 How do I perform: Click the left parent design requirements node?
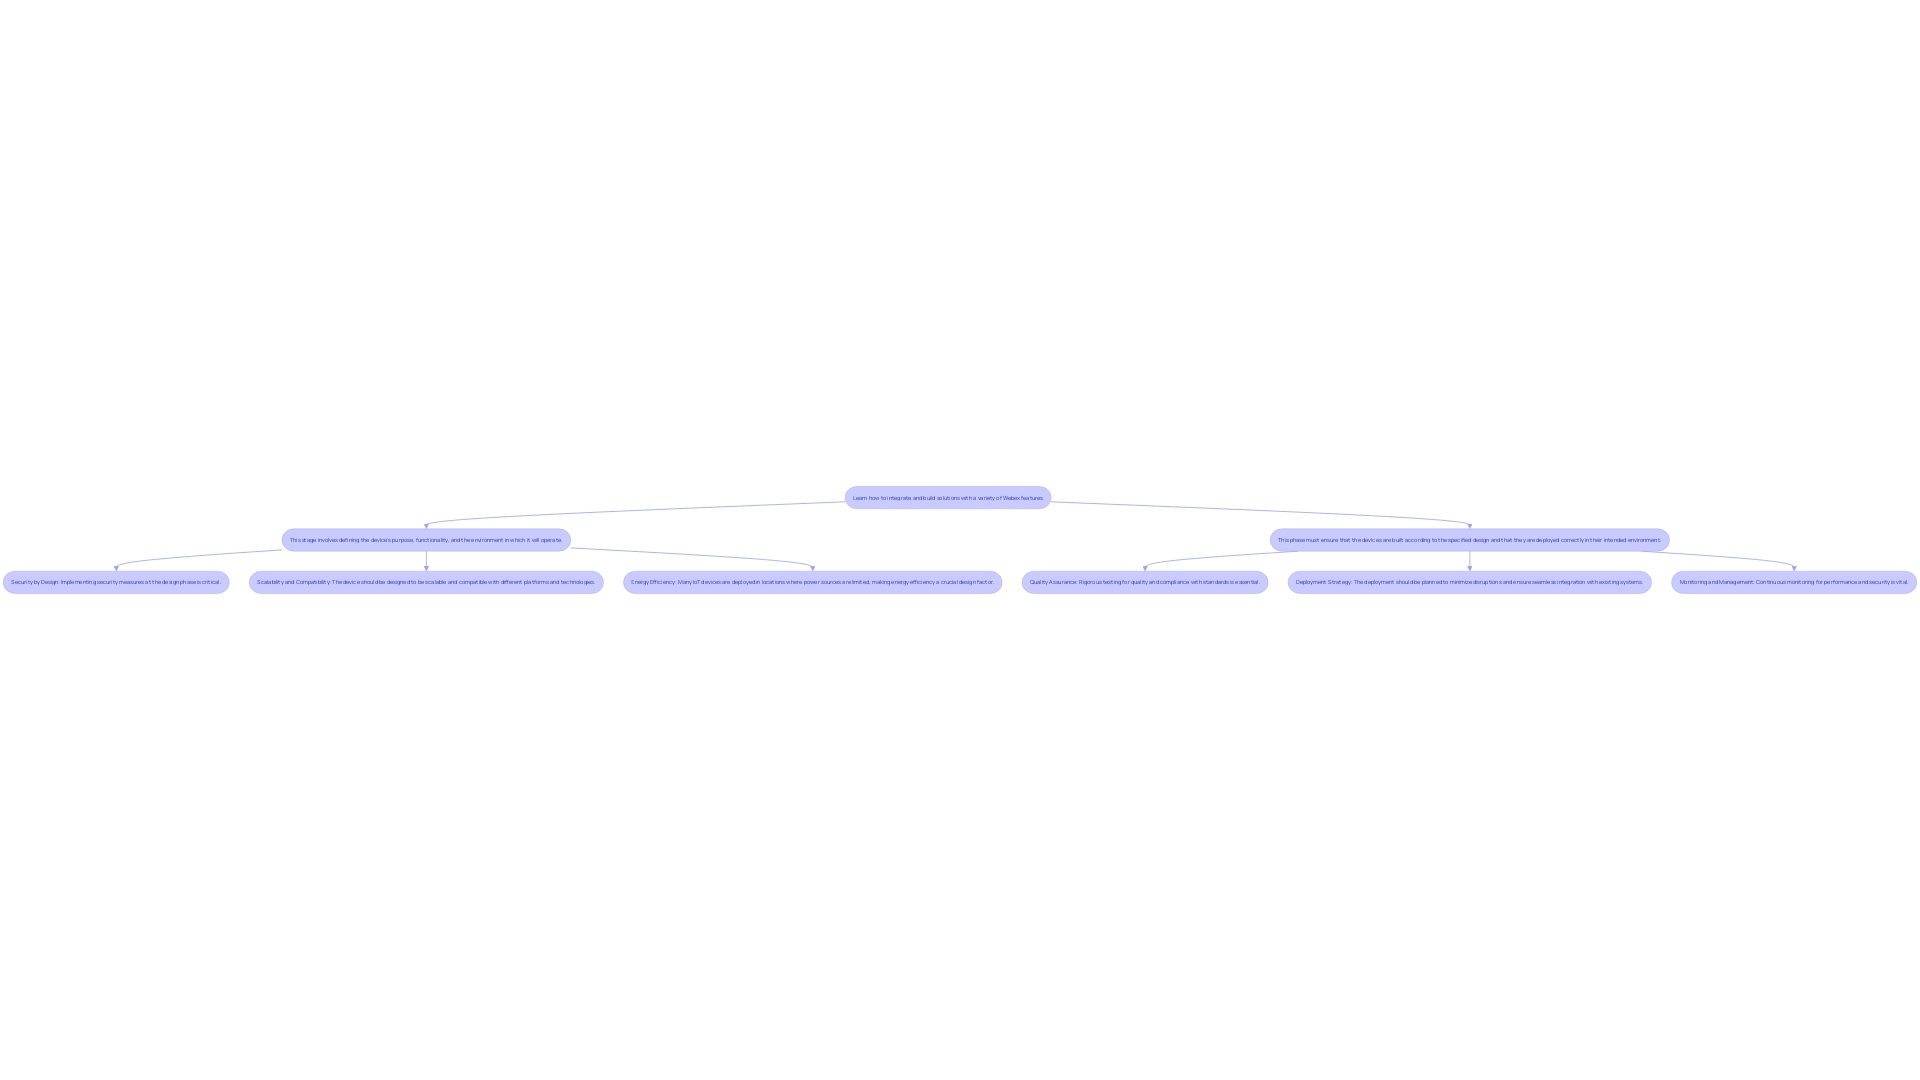click(425, 539)
